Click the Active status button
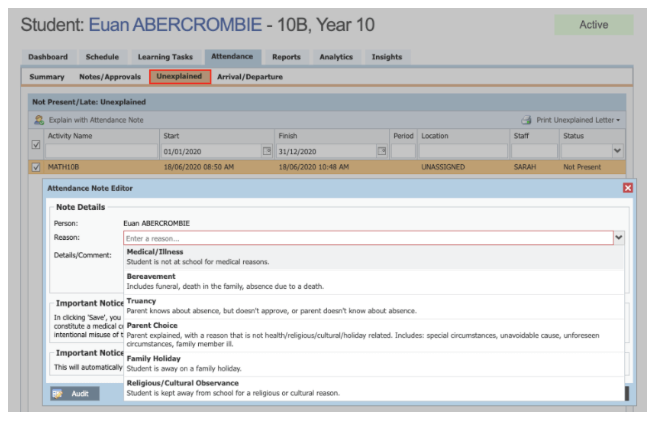The image size is (659, 428). click(593, 25)
